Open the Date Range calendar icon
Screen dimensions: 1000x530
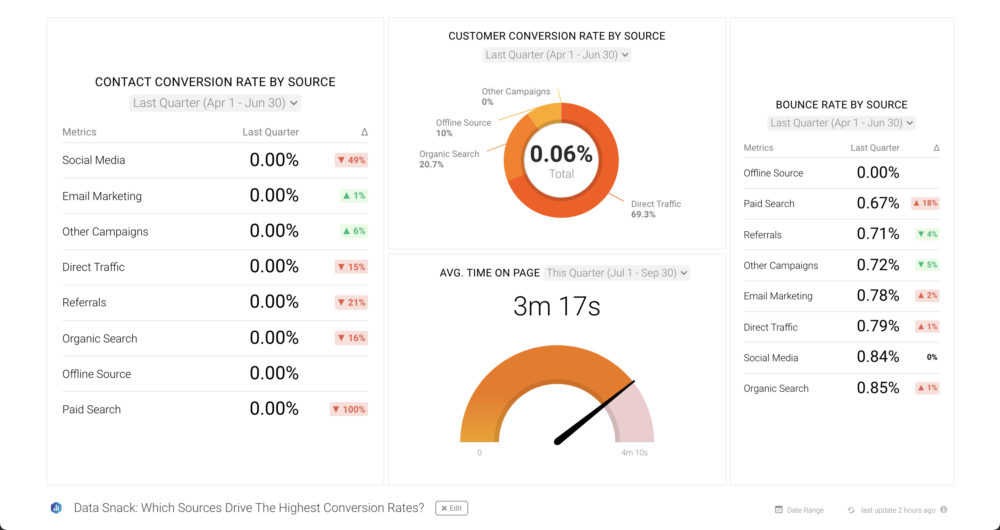(x=778, y=510)
